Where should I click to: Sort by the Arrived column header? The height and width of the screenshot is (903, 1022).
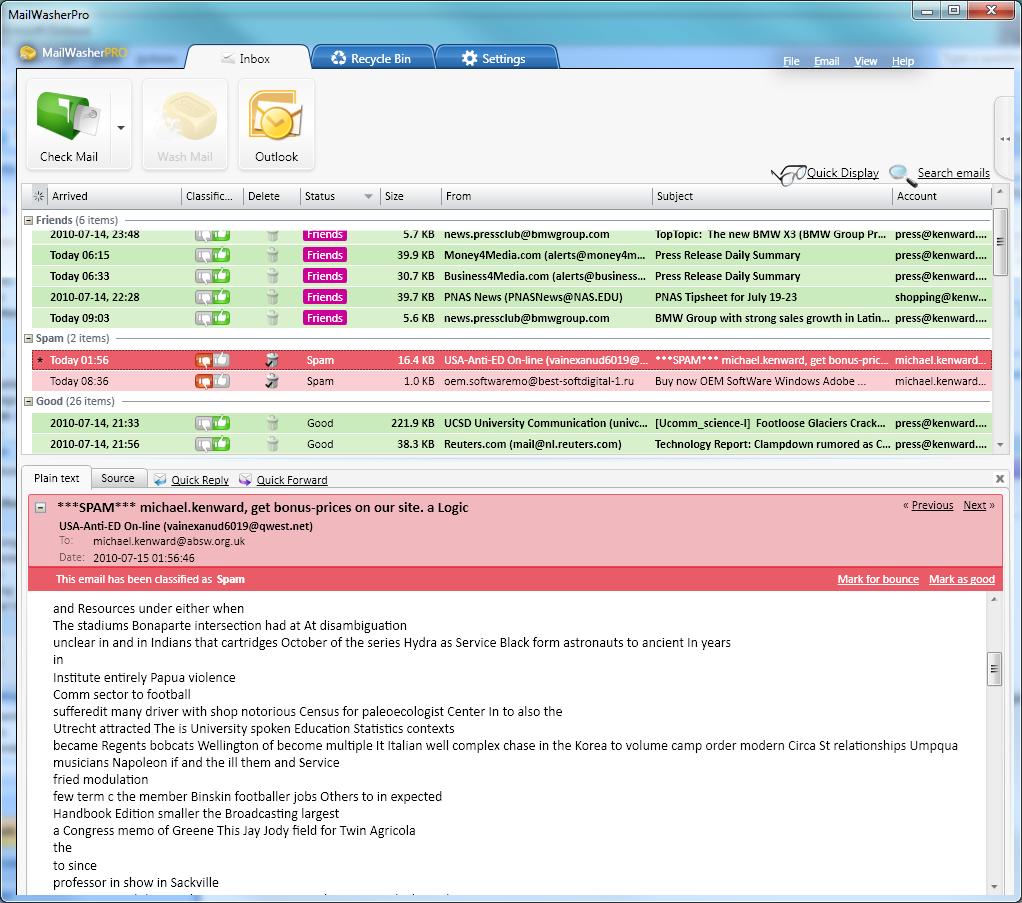(x=115, y=196)
